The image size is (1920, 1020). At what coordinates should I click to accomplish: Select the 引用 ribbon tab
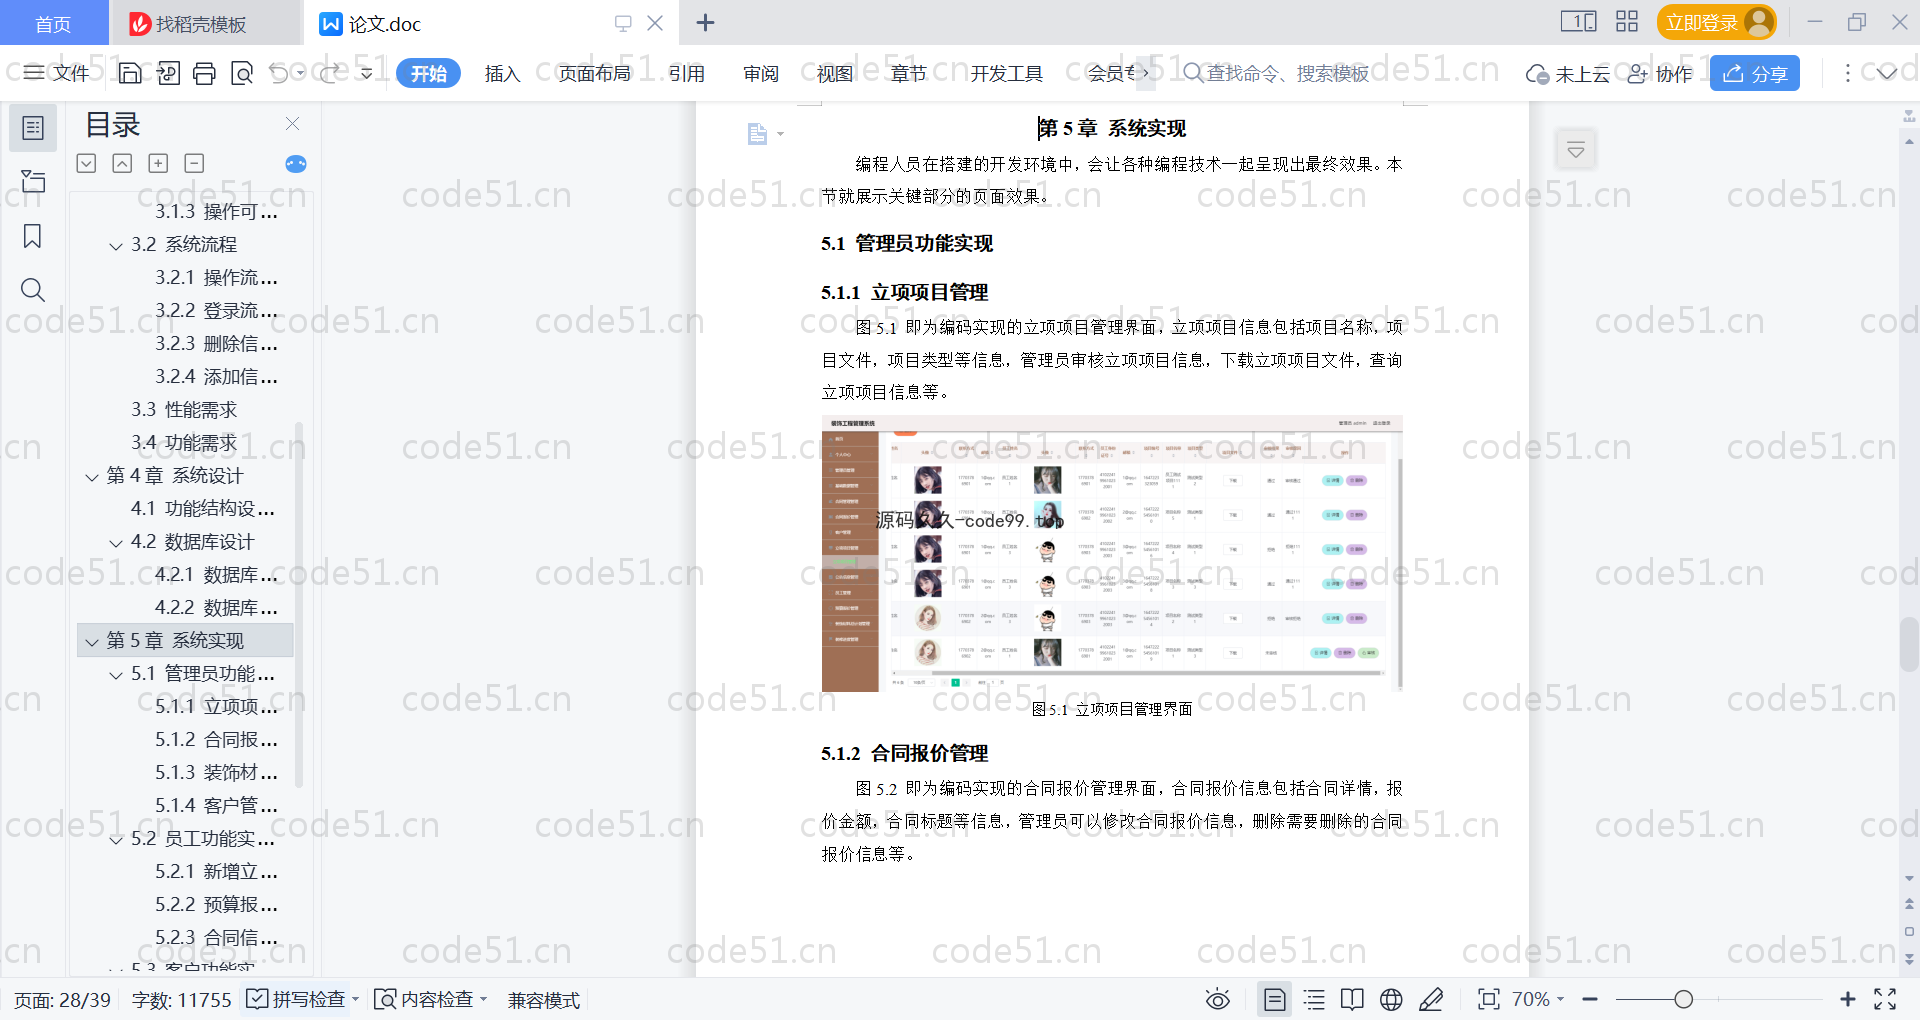[x=687, y=73]
